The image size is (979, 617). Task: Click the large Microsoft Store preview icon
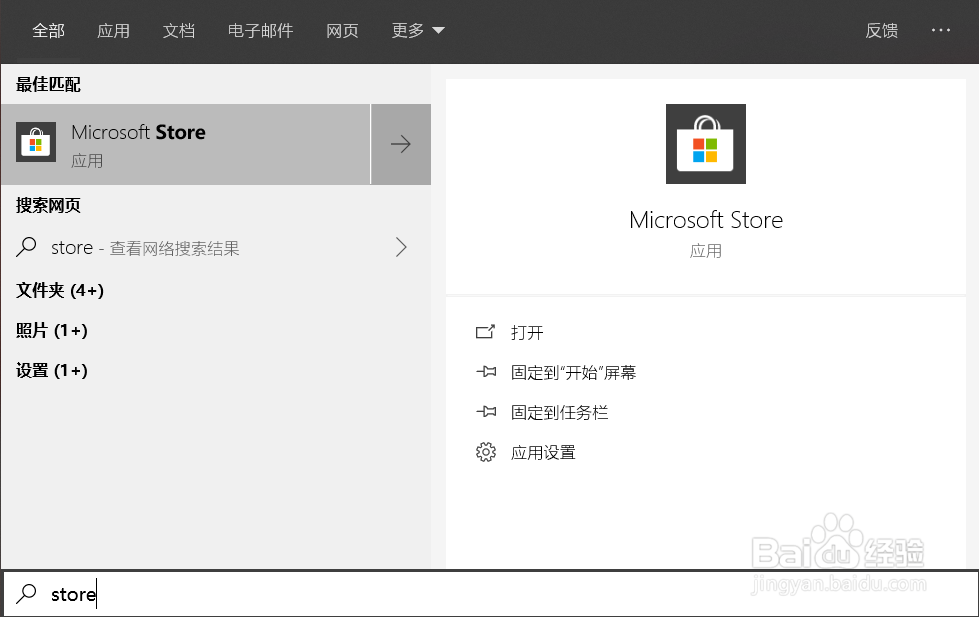click(x=705, y=144)
